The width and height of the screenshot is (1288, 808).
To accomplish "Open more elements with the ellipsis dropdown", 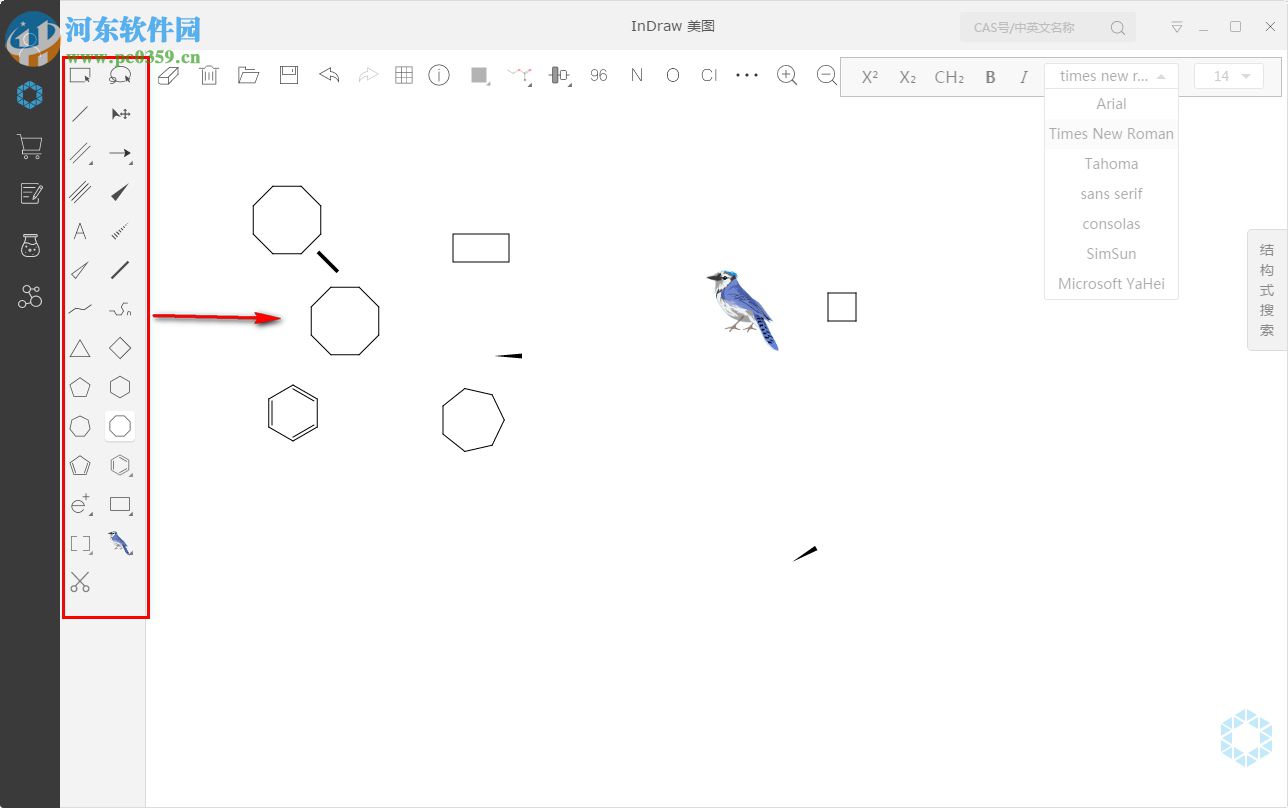I will click(747, 75).
